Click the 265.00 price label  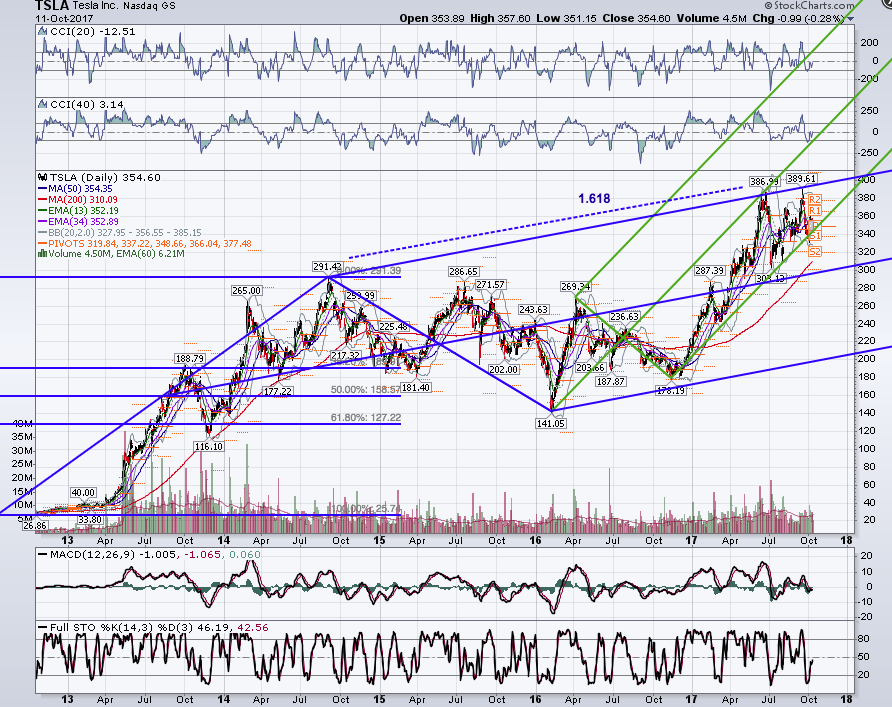246,291
